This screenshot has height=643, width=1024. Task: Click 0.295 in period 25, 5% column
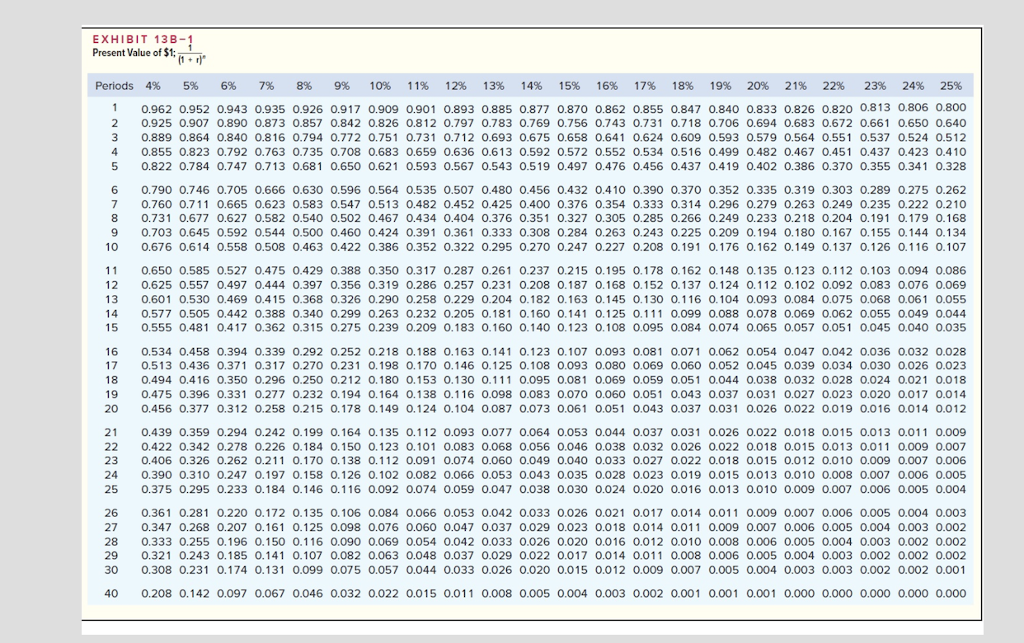[195, 489]
